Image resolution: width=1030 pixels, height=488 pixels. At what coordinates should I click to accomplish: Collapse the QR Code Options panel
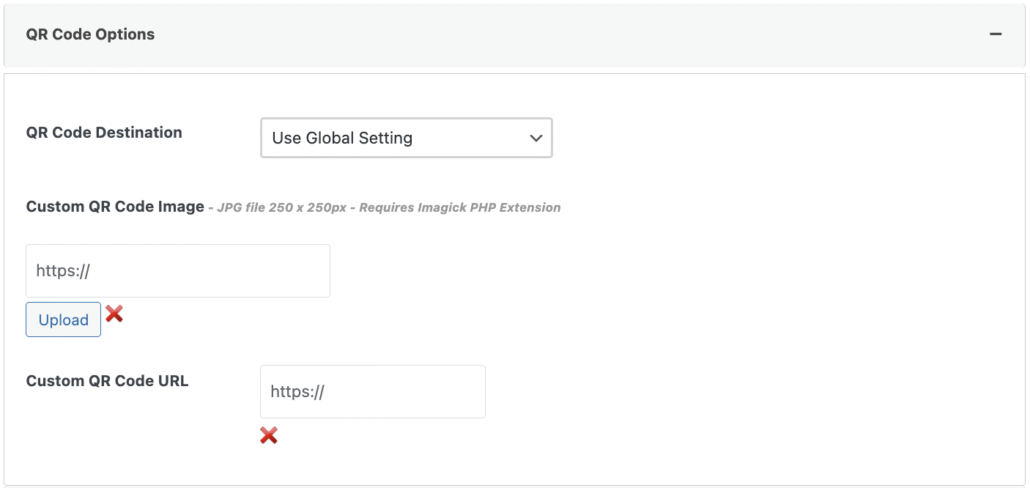coord(995,34)
